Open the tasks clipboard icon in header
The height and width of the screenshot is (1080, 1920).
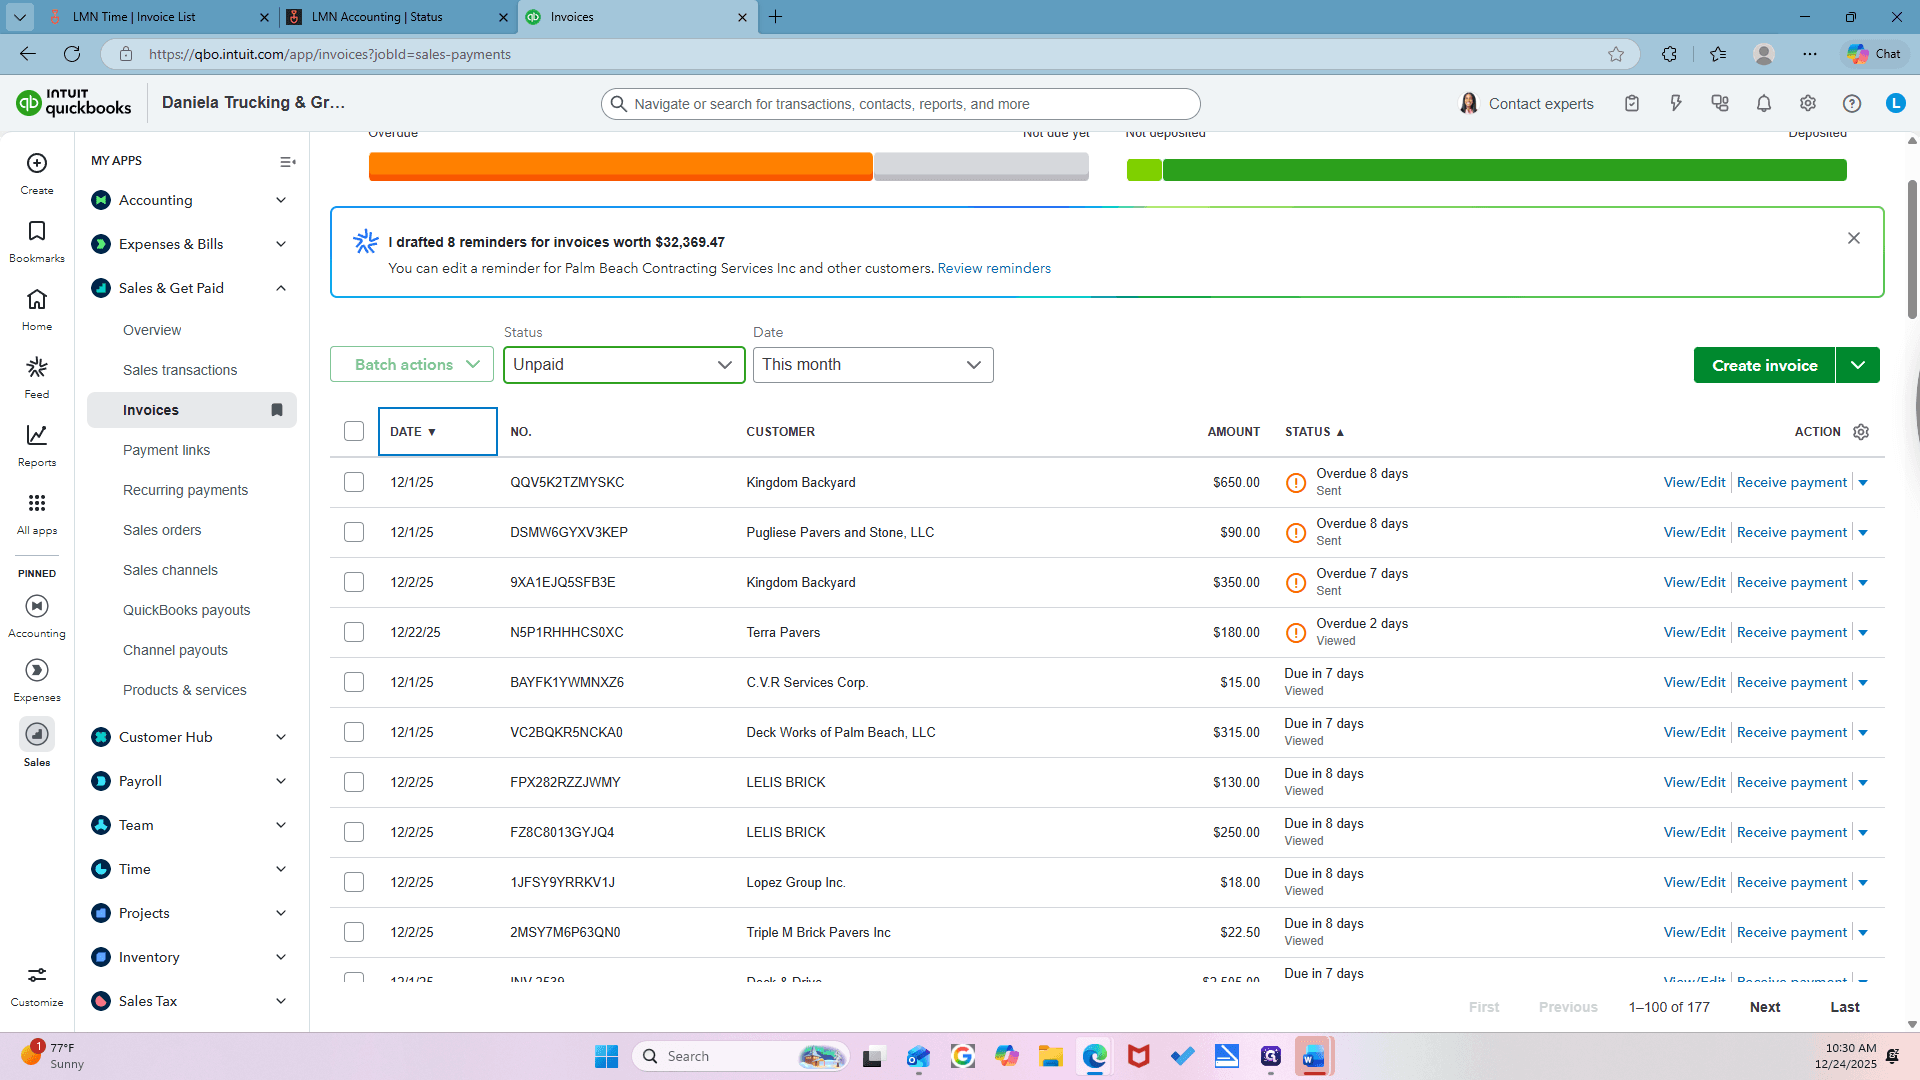[1632, 103]
